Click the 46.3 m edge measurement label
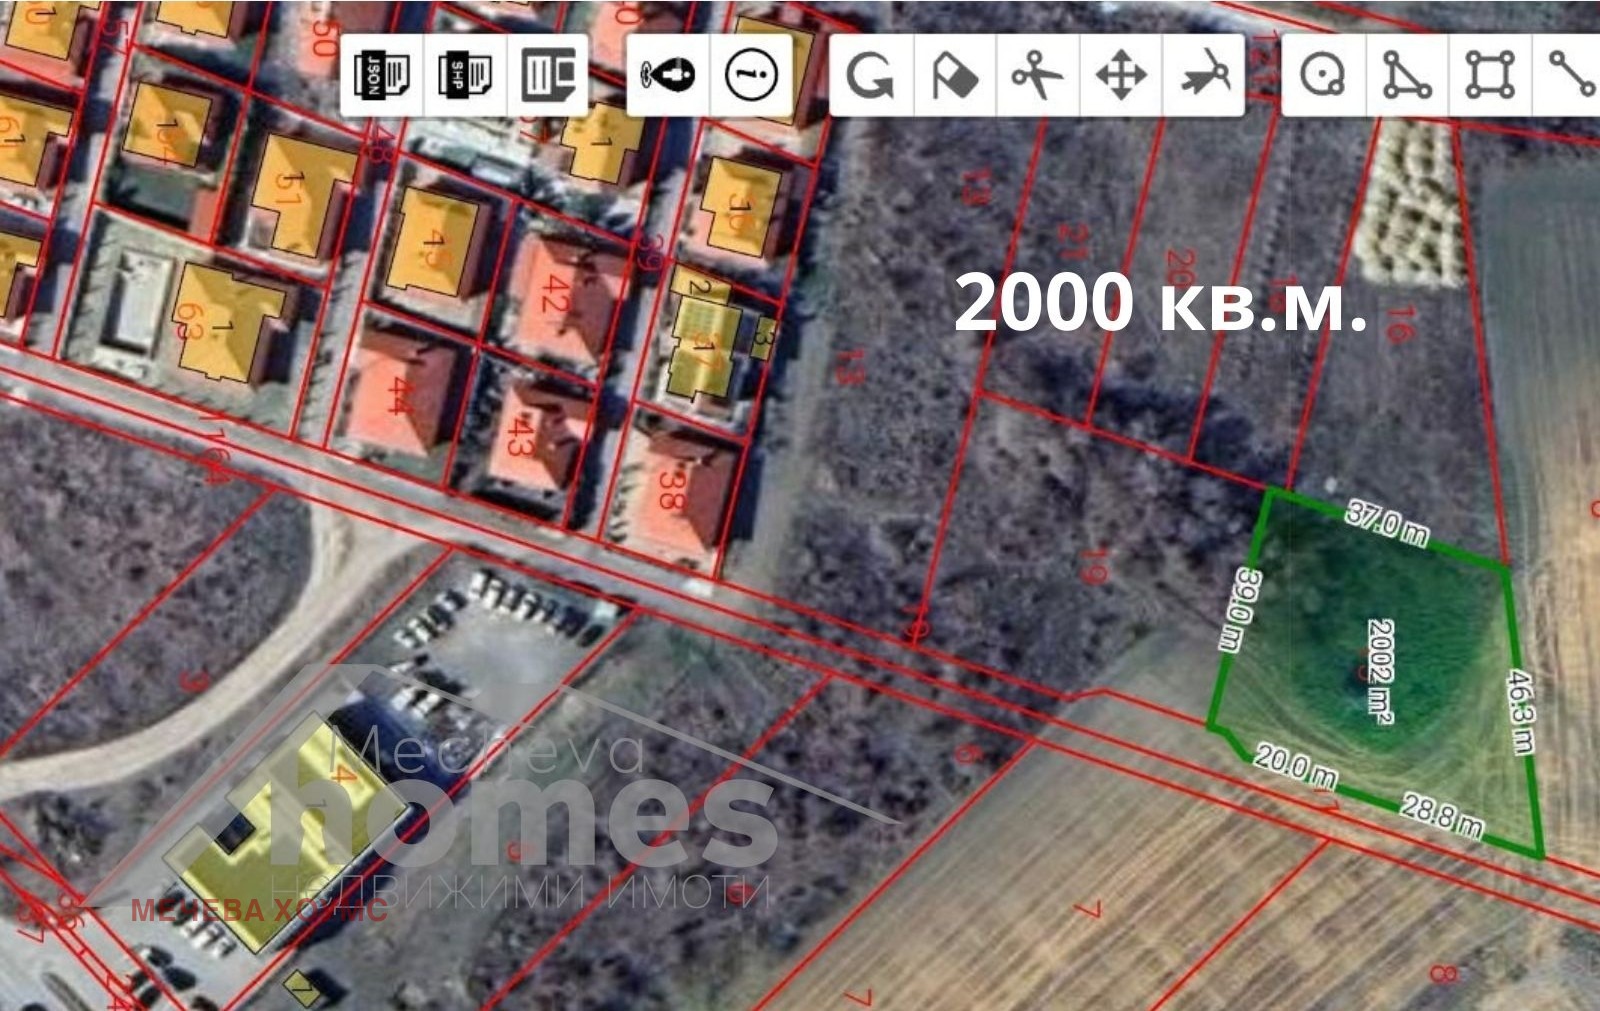Viewport: 1600px width, 1011px height. (x=1520, y=712)
